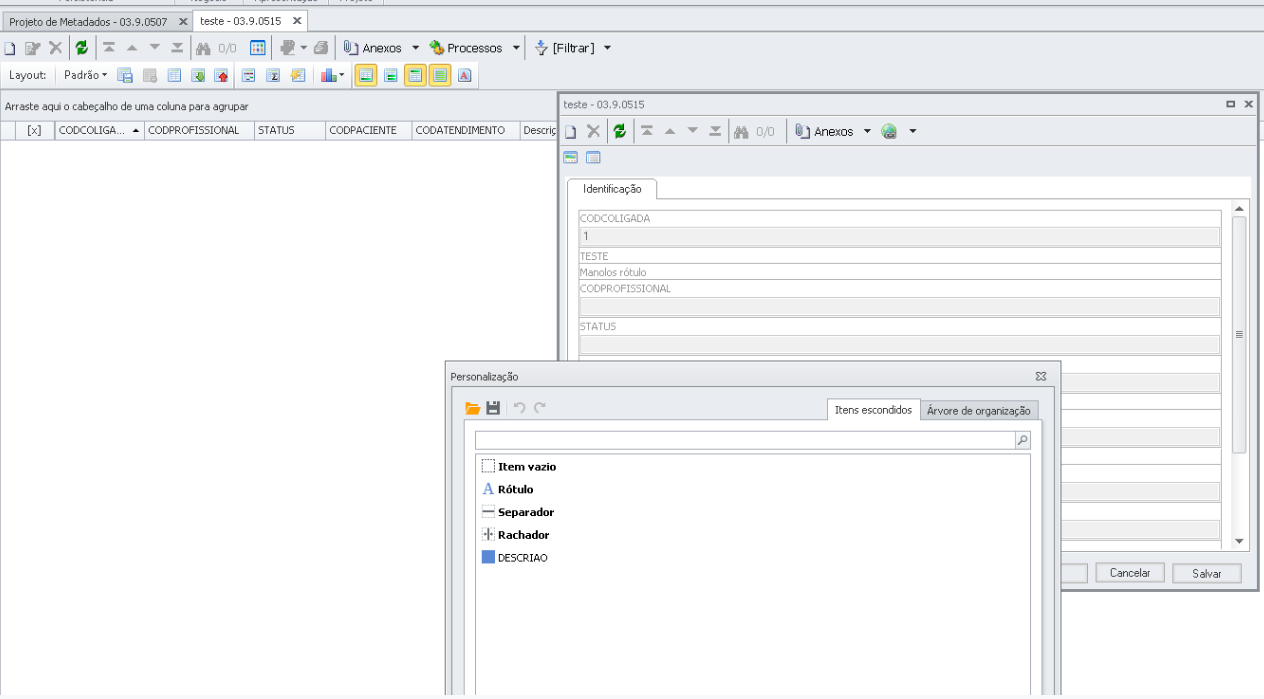Viewport: 1264px width, 699px height.
Task: Toggle the first highlighted grid view button
Action: point(365,75)
